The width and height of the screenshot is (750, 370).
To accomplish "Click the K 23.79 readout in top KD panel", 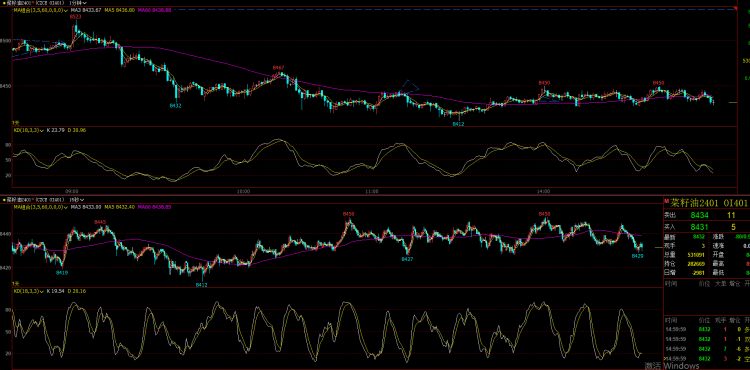I will pos(55,130).
